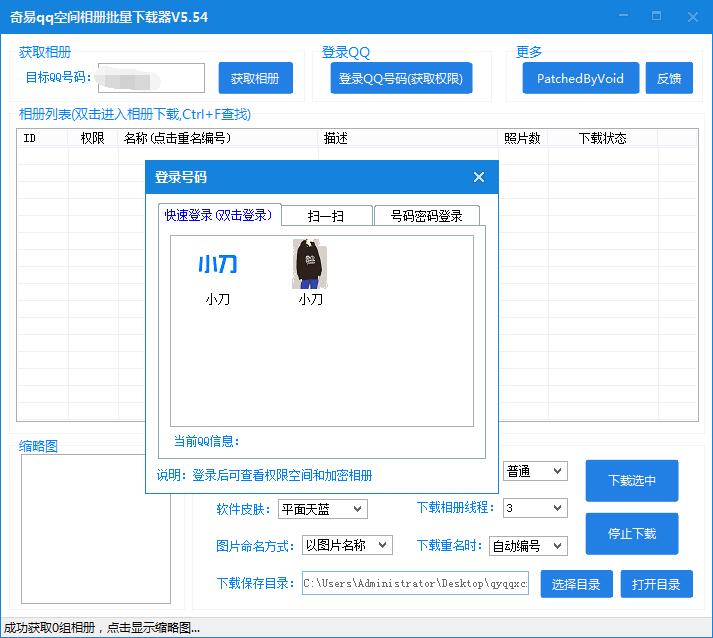This screenshot has width=713, height=638.
Task: Open the 下载重名时 dropdown showing 自动编号
Action: [528, 545]
